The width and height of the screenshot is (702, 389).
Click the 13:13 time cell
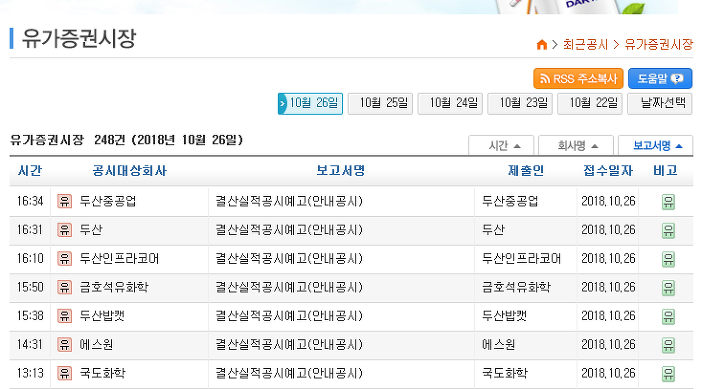pyautogui.click(x=30, y=373)
